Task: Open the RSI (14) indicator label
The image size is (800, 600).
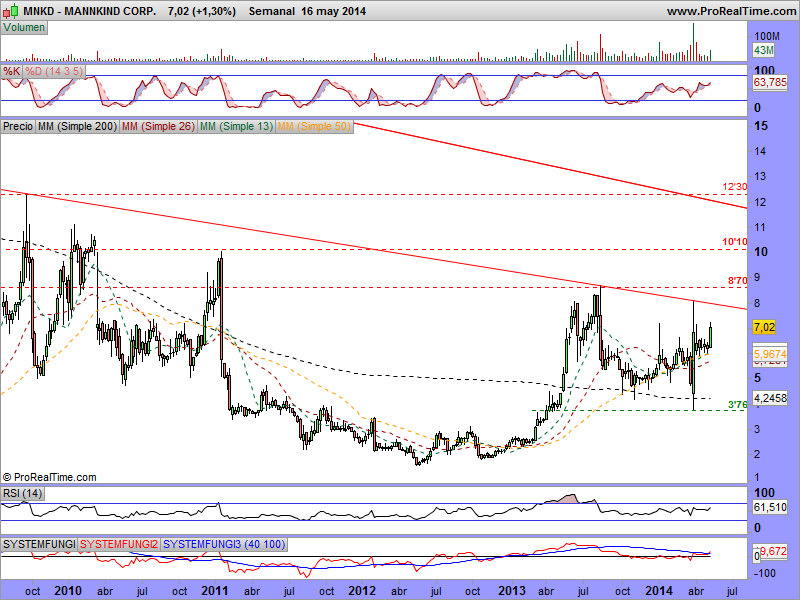Action: pos(22,493)
